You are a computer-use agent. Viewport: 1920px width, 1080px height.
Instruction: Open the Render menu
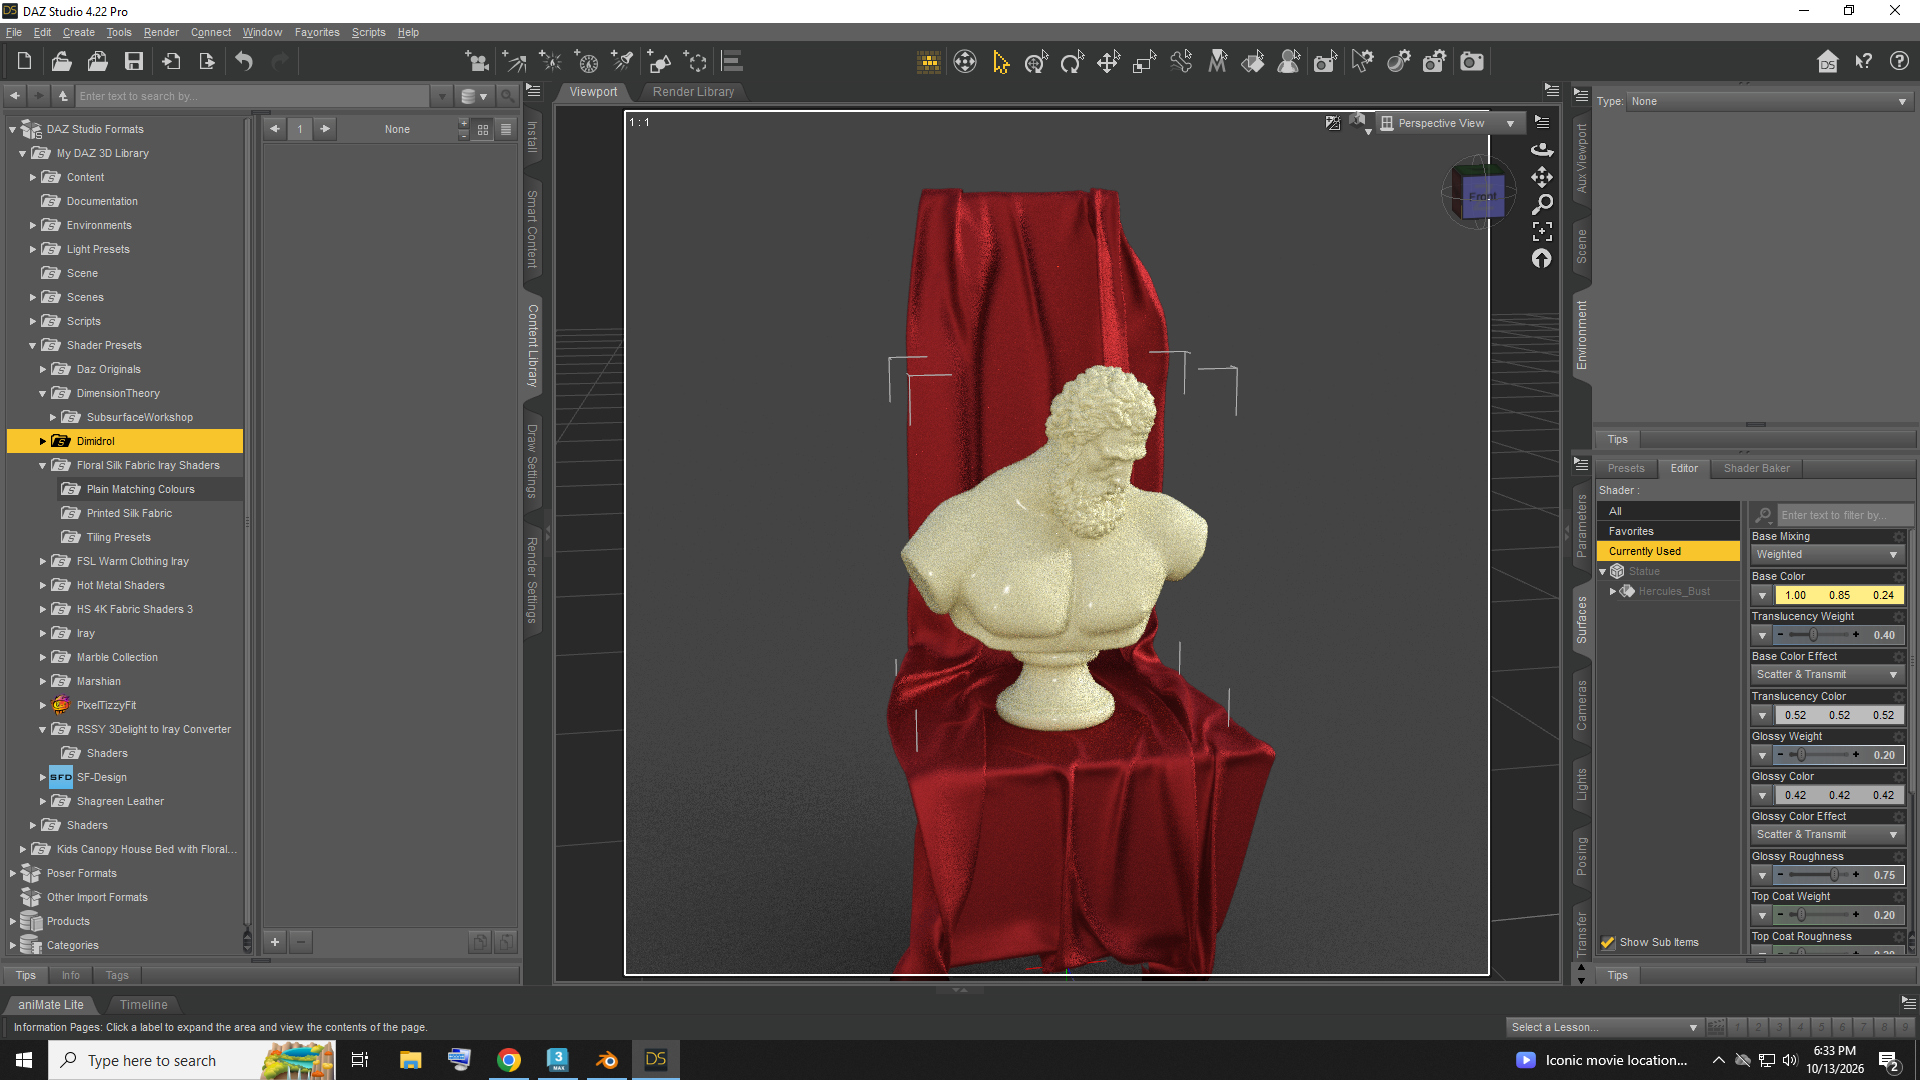(161, 32)
